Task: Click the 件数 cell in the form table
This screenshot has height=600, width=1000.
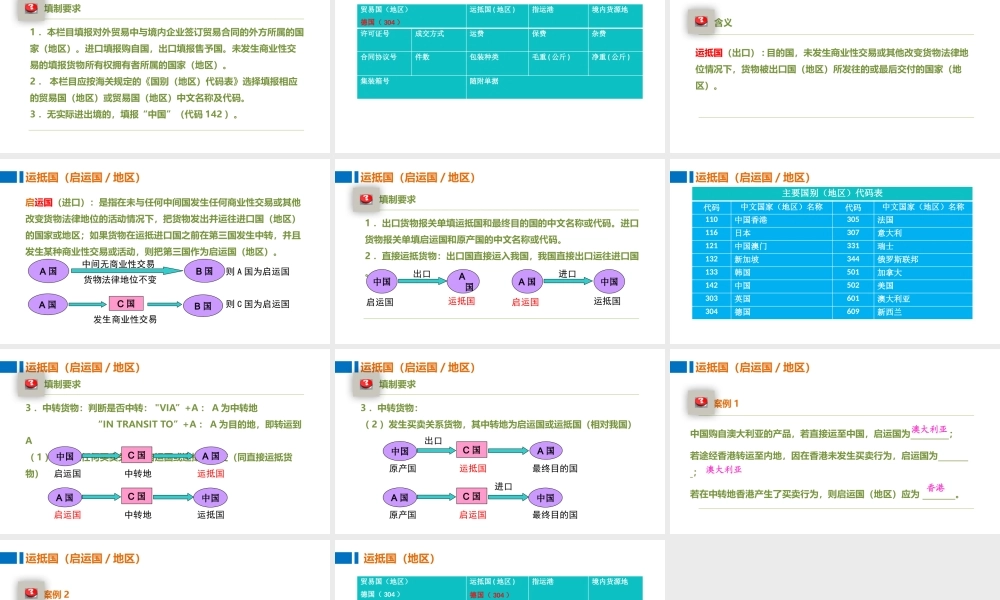Action: click(x=439, y=63)
